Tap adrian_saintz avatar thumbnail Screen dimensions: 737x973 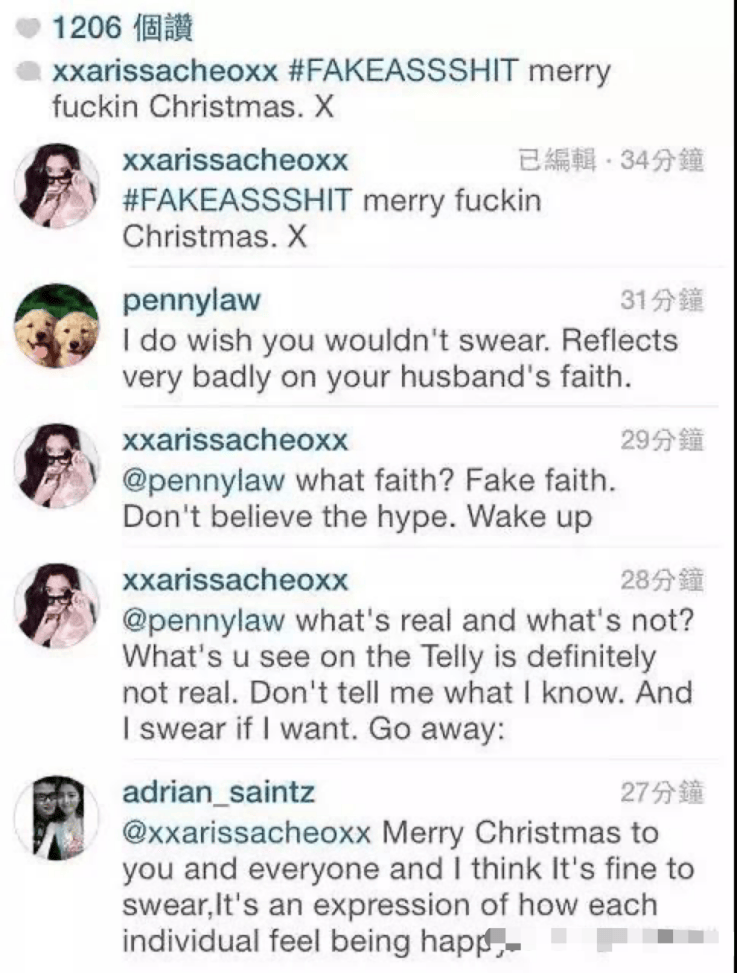click(x=56, y=818)
